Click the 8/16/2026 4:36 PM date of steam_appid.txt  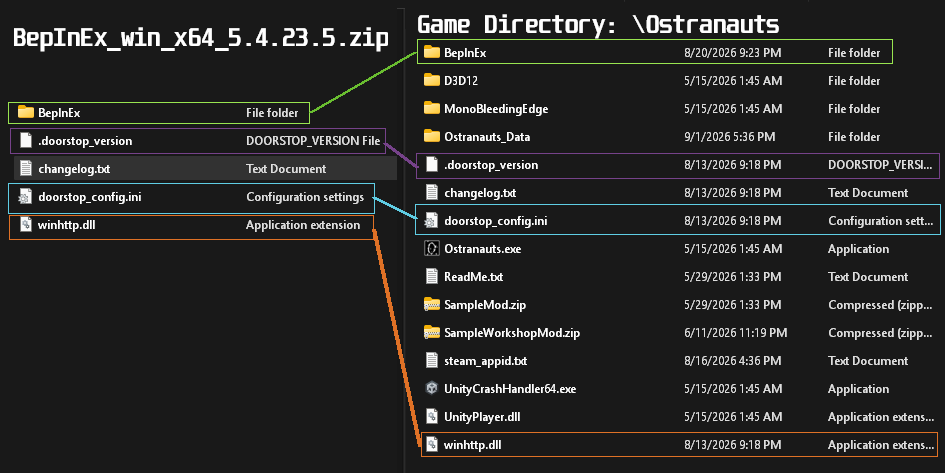pos(732,361)
